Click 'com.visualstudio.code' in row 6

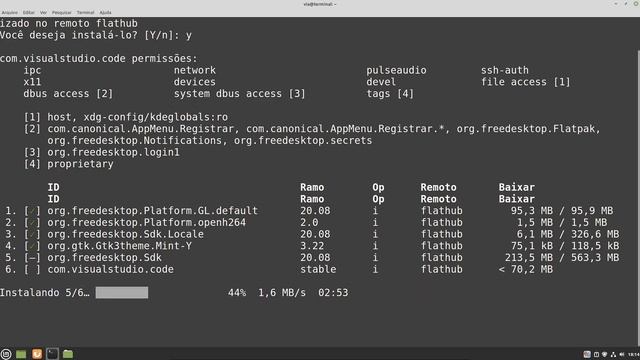[x=111, y=270]
